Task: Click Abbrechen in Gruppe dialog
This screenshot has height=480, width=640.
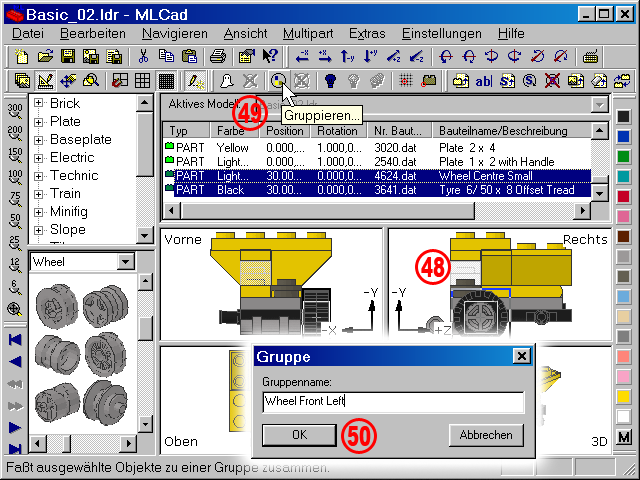Action: pyautogui.click(x=486, y=435)
